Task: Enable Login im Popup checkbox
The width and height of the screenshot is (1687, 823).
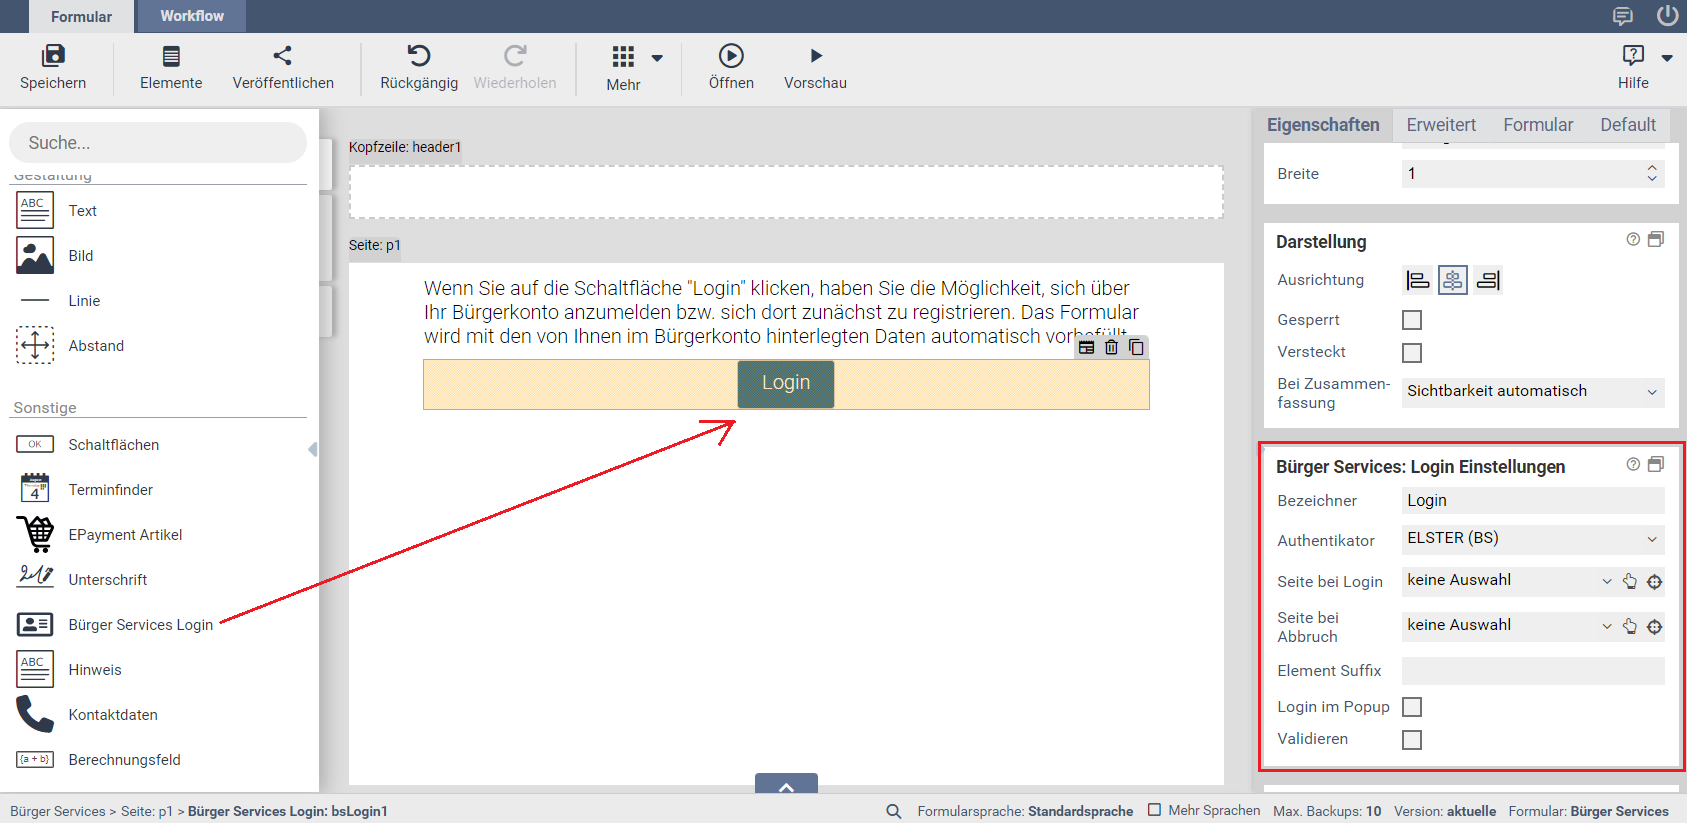Action: [1412, 707]
